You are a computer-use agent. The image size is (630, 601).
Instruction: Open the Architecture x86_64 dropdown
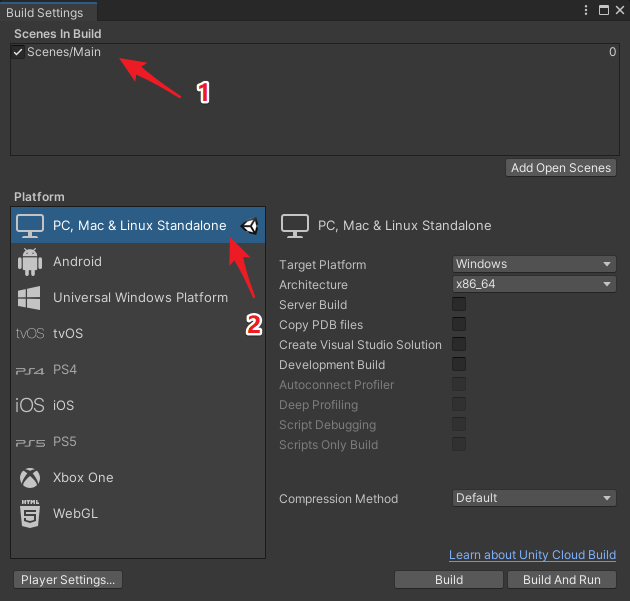point(534,284)
